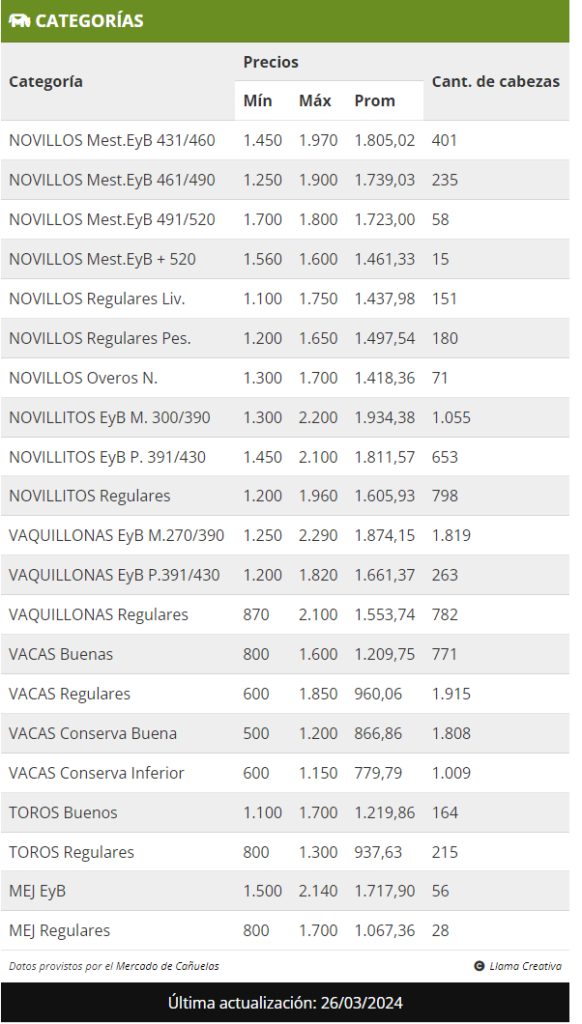Select the TOROS Buenos row
The width and height of the screenshot is (582, 1024).
tap(285, 812)
